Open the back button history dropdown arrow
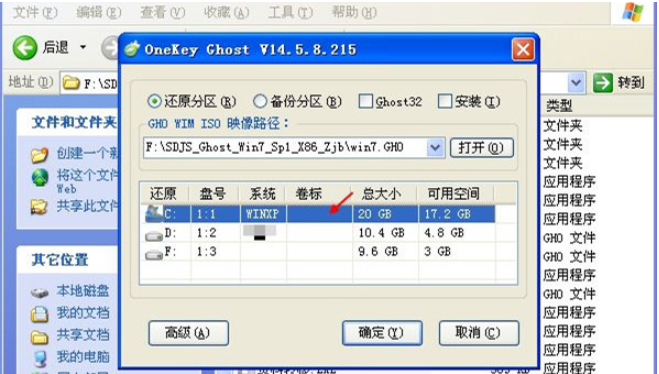 pos(83,47)
